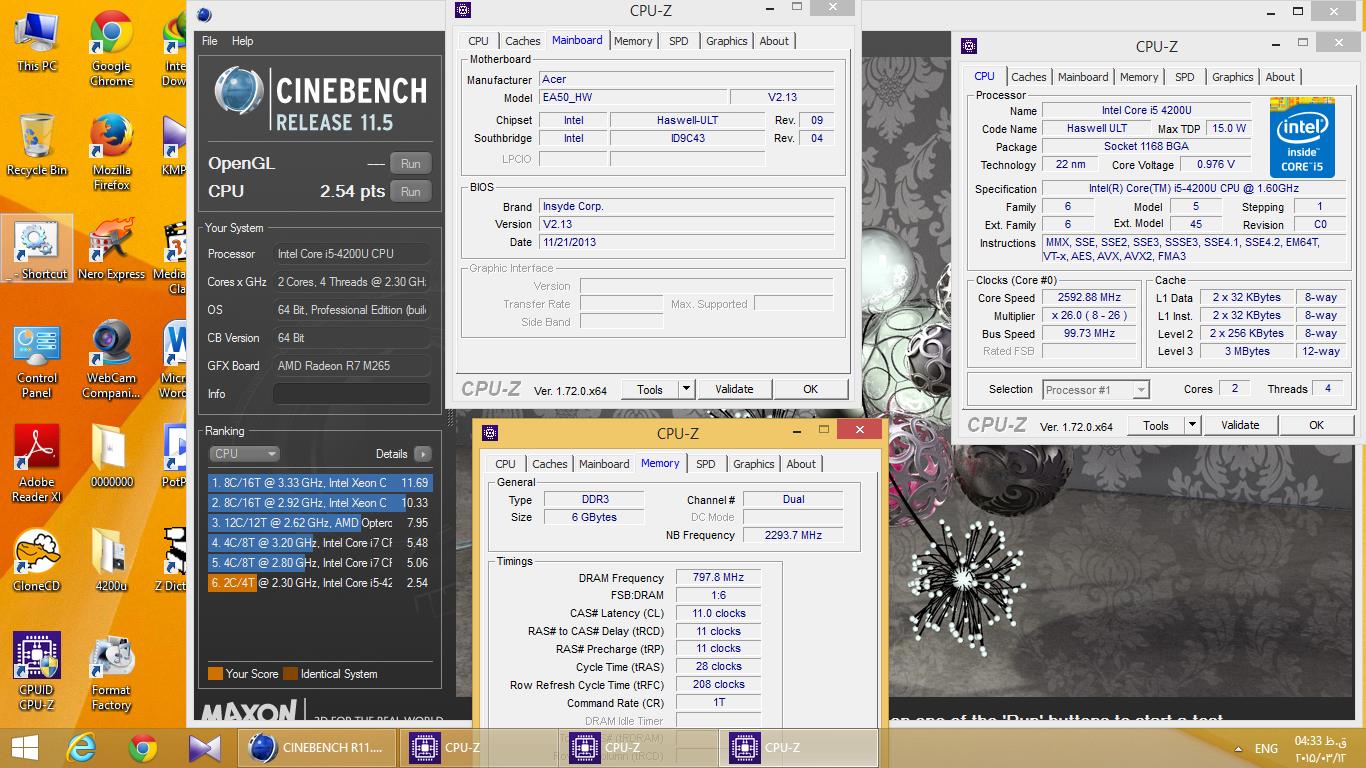The image size is (1366, 768).
Task: Select ranking entry 2C/4T @ 2.30 GHz
Action: (x=320, y=583)
